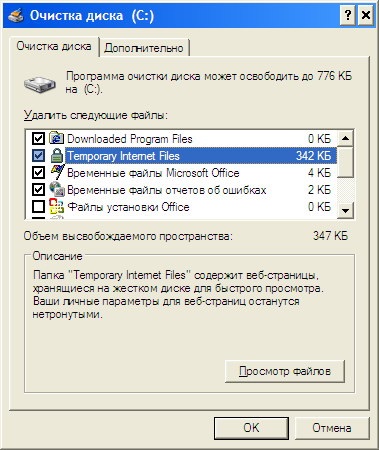The image size is (379, 450).
Task: Click the Internet Explorer icon beside Downloaded Program Files
Action: tap(57, 138)
